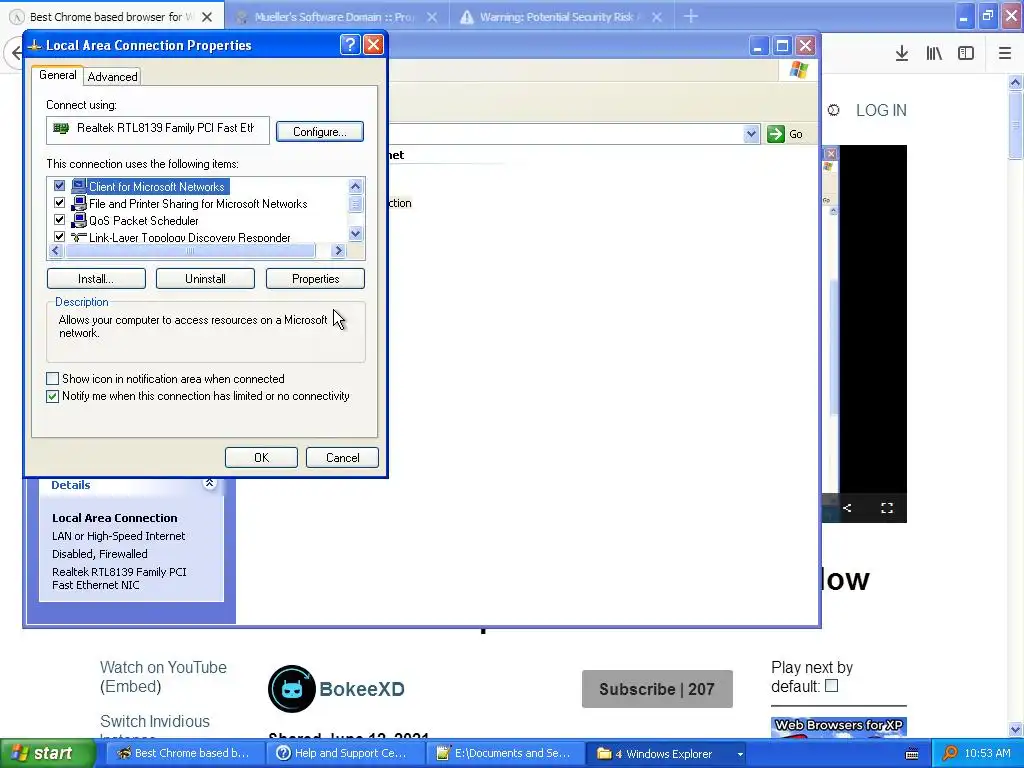Toggle QoS Packet Scheduler checkbox
Screen dimensions: 1024x768
tap(59, 220)
